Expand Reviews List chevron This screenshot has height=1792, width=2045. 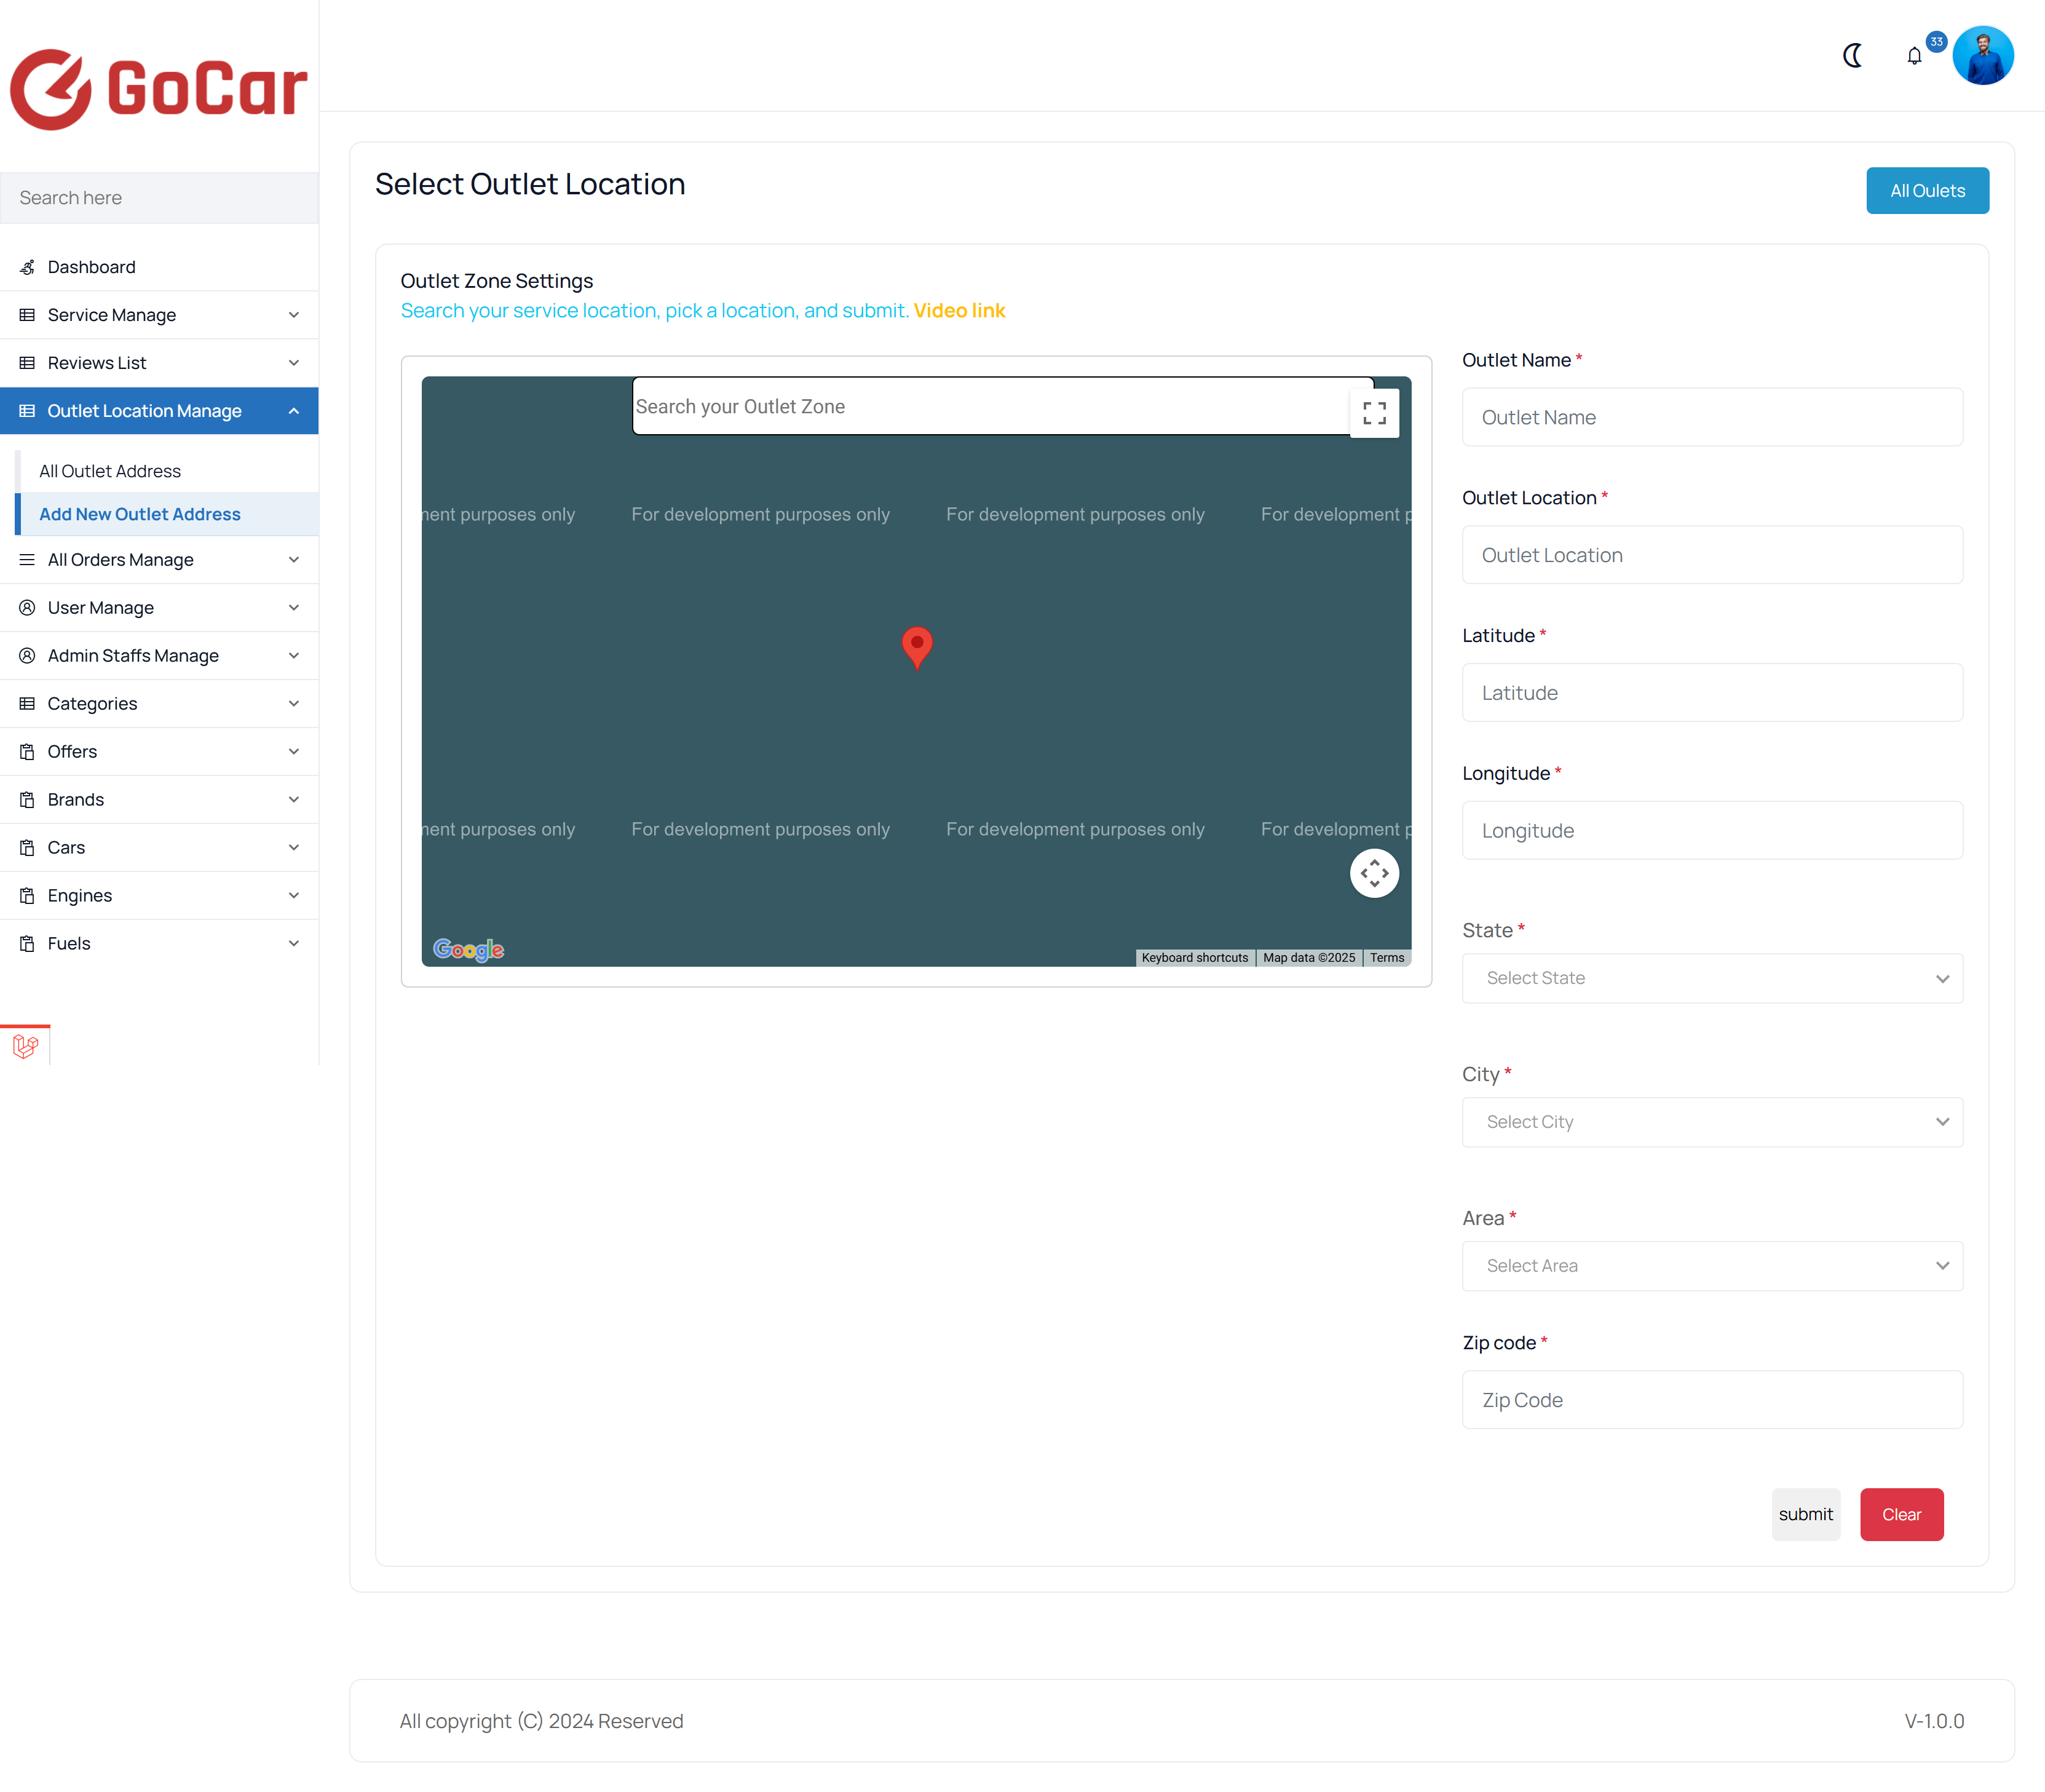tap(294, 363)
